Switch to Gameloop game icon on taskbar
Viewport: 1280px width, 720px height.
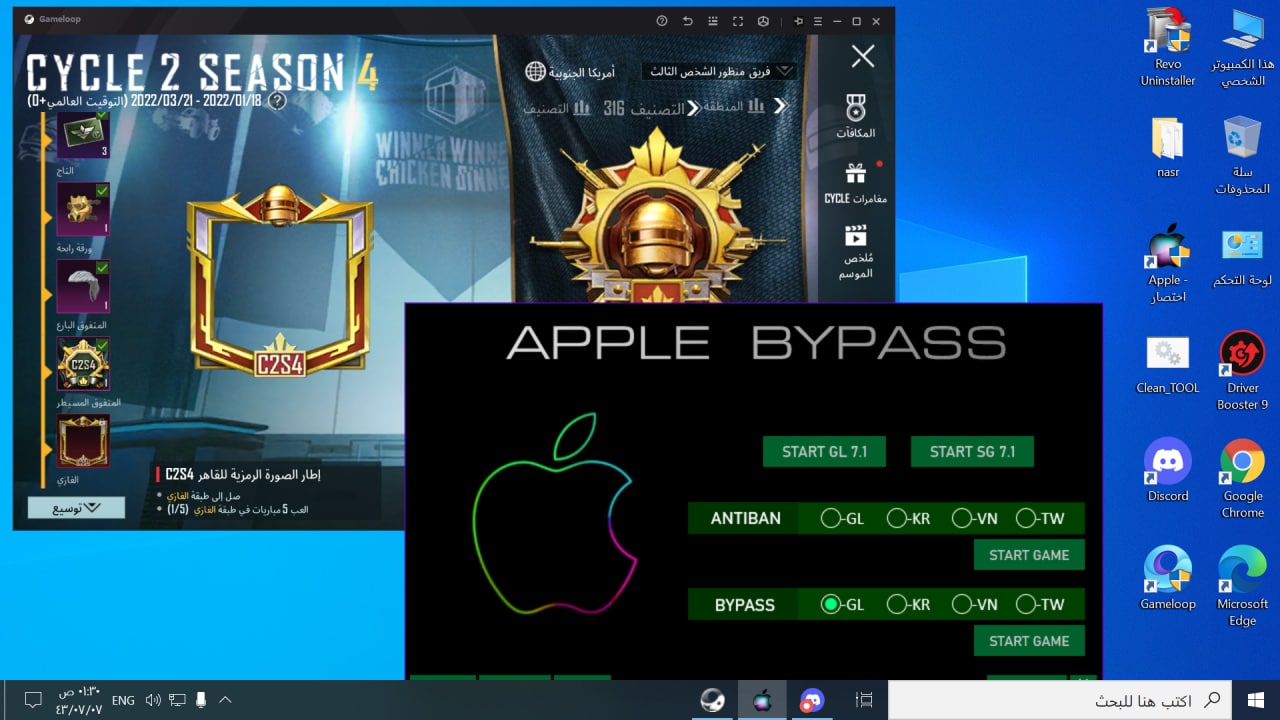(713, 700)
